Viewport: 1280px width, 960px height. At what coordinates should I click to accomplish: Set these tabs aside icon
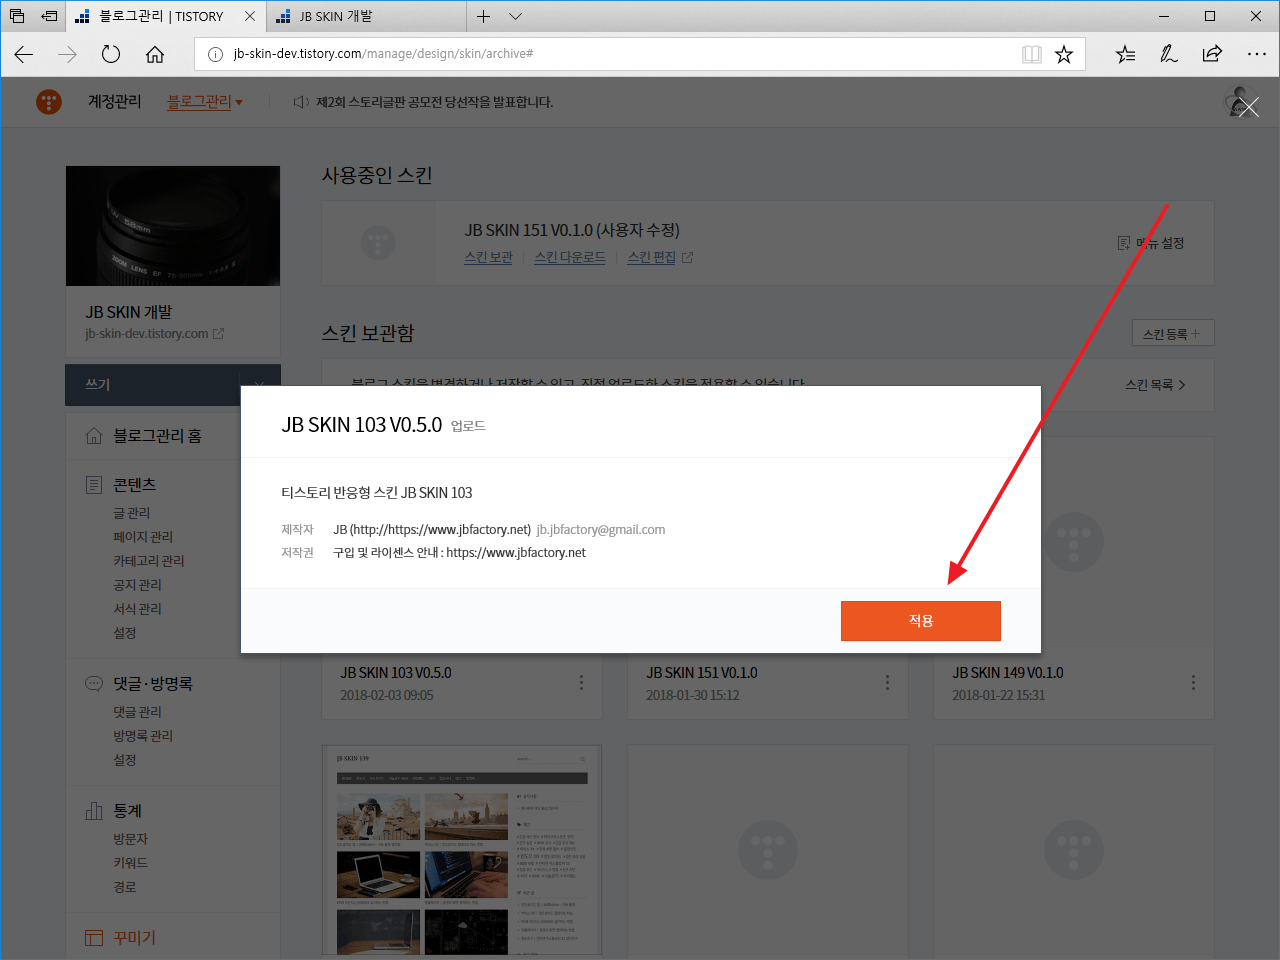(x=49, y=16)
